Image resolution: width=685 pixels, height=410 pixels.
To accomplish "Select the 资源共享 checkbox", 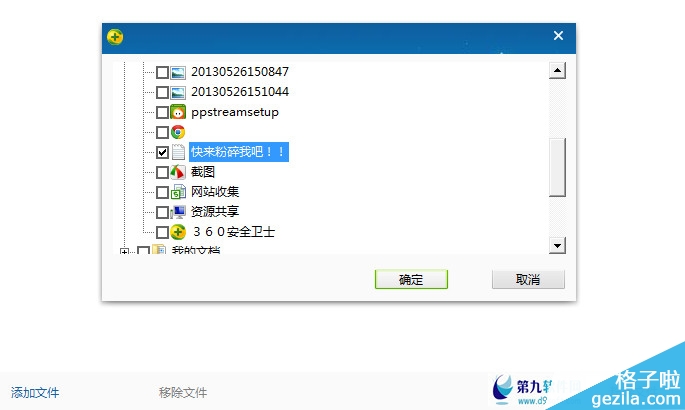I will click(x=162, y=212).
